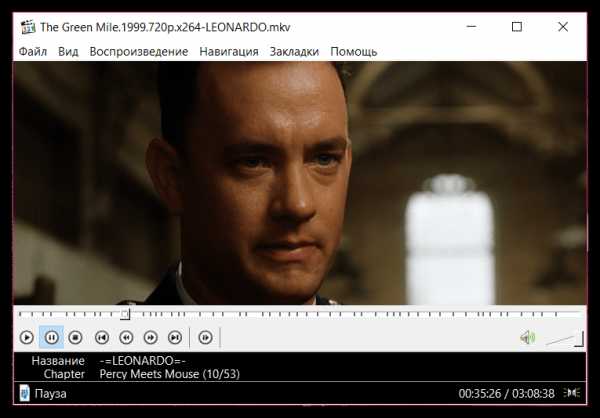Click the volume slider
The width and height of the screenshot is (600, 418).
click(565, 339)
